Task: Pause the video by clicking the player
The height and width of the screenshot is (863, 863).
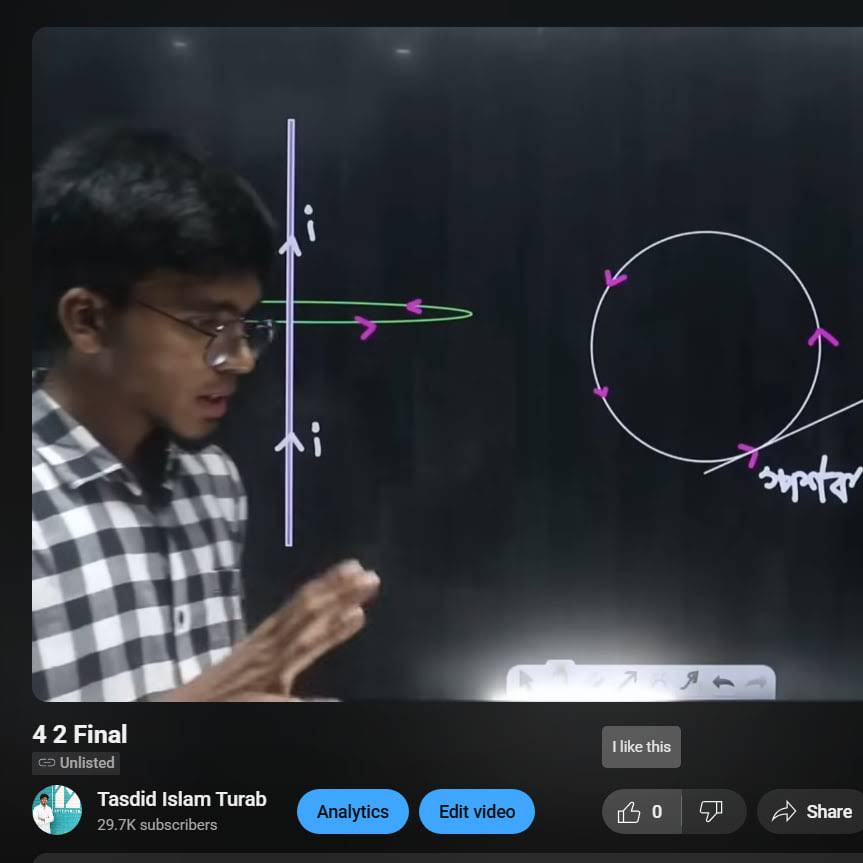Action: (447, 364)
